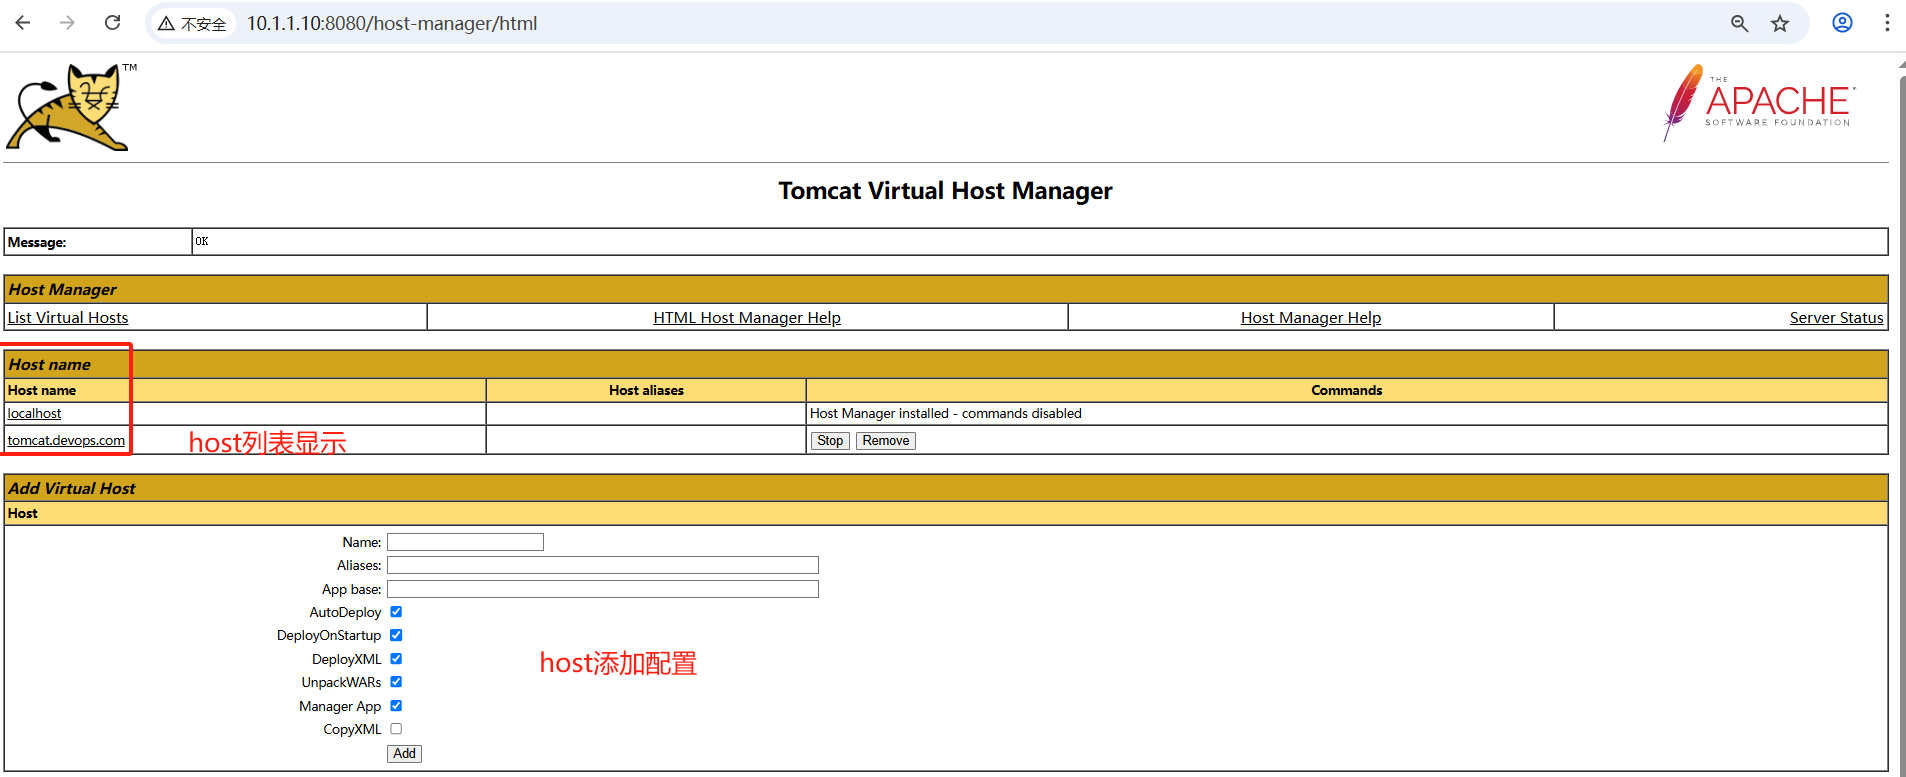
Task: Open the Host Manager Help link
Action: tap(1311, 317)
